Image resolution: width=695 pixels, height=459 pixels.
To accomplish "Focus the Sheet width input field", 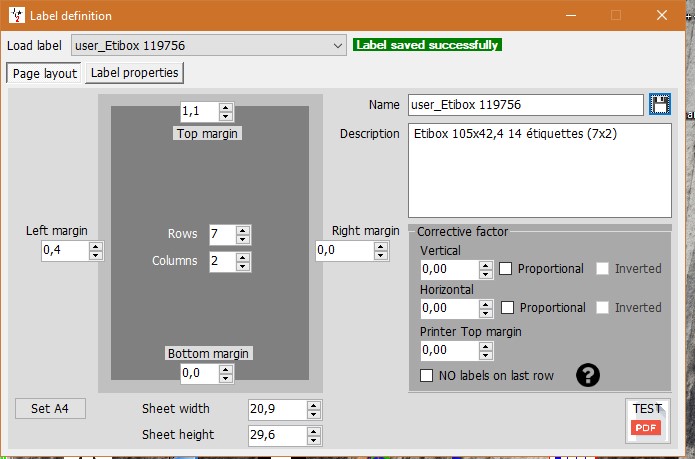I will pos(277,409).
